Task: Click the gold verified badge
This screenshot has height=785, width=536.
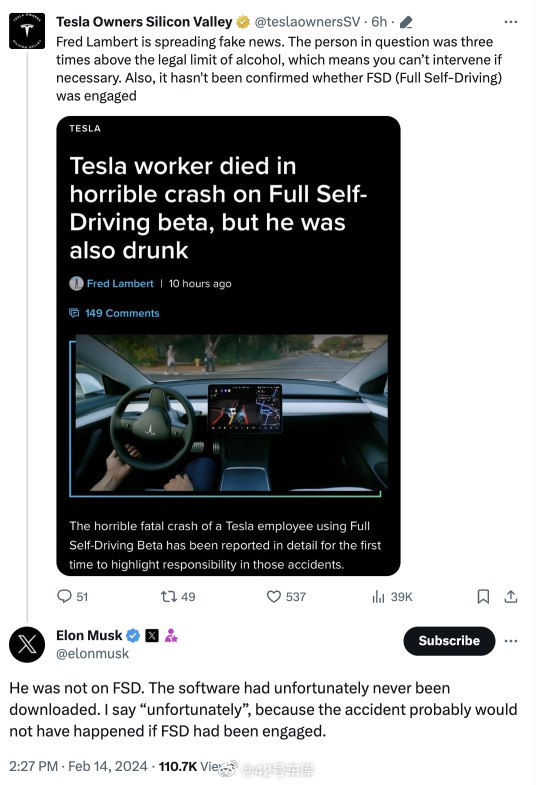Action: [x=243, y=22]
